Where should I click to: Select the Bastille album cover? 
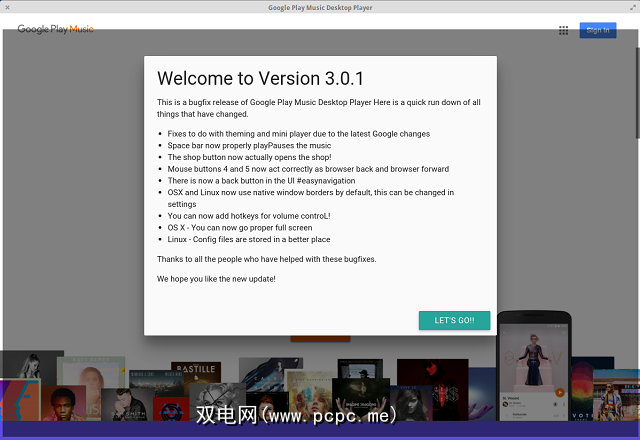tap(193, 376)
